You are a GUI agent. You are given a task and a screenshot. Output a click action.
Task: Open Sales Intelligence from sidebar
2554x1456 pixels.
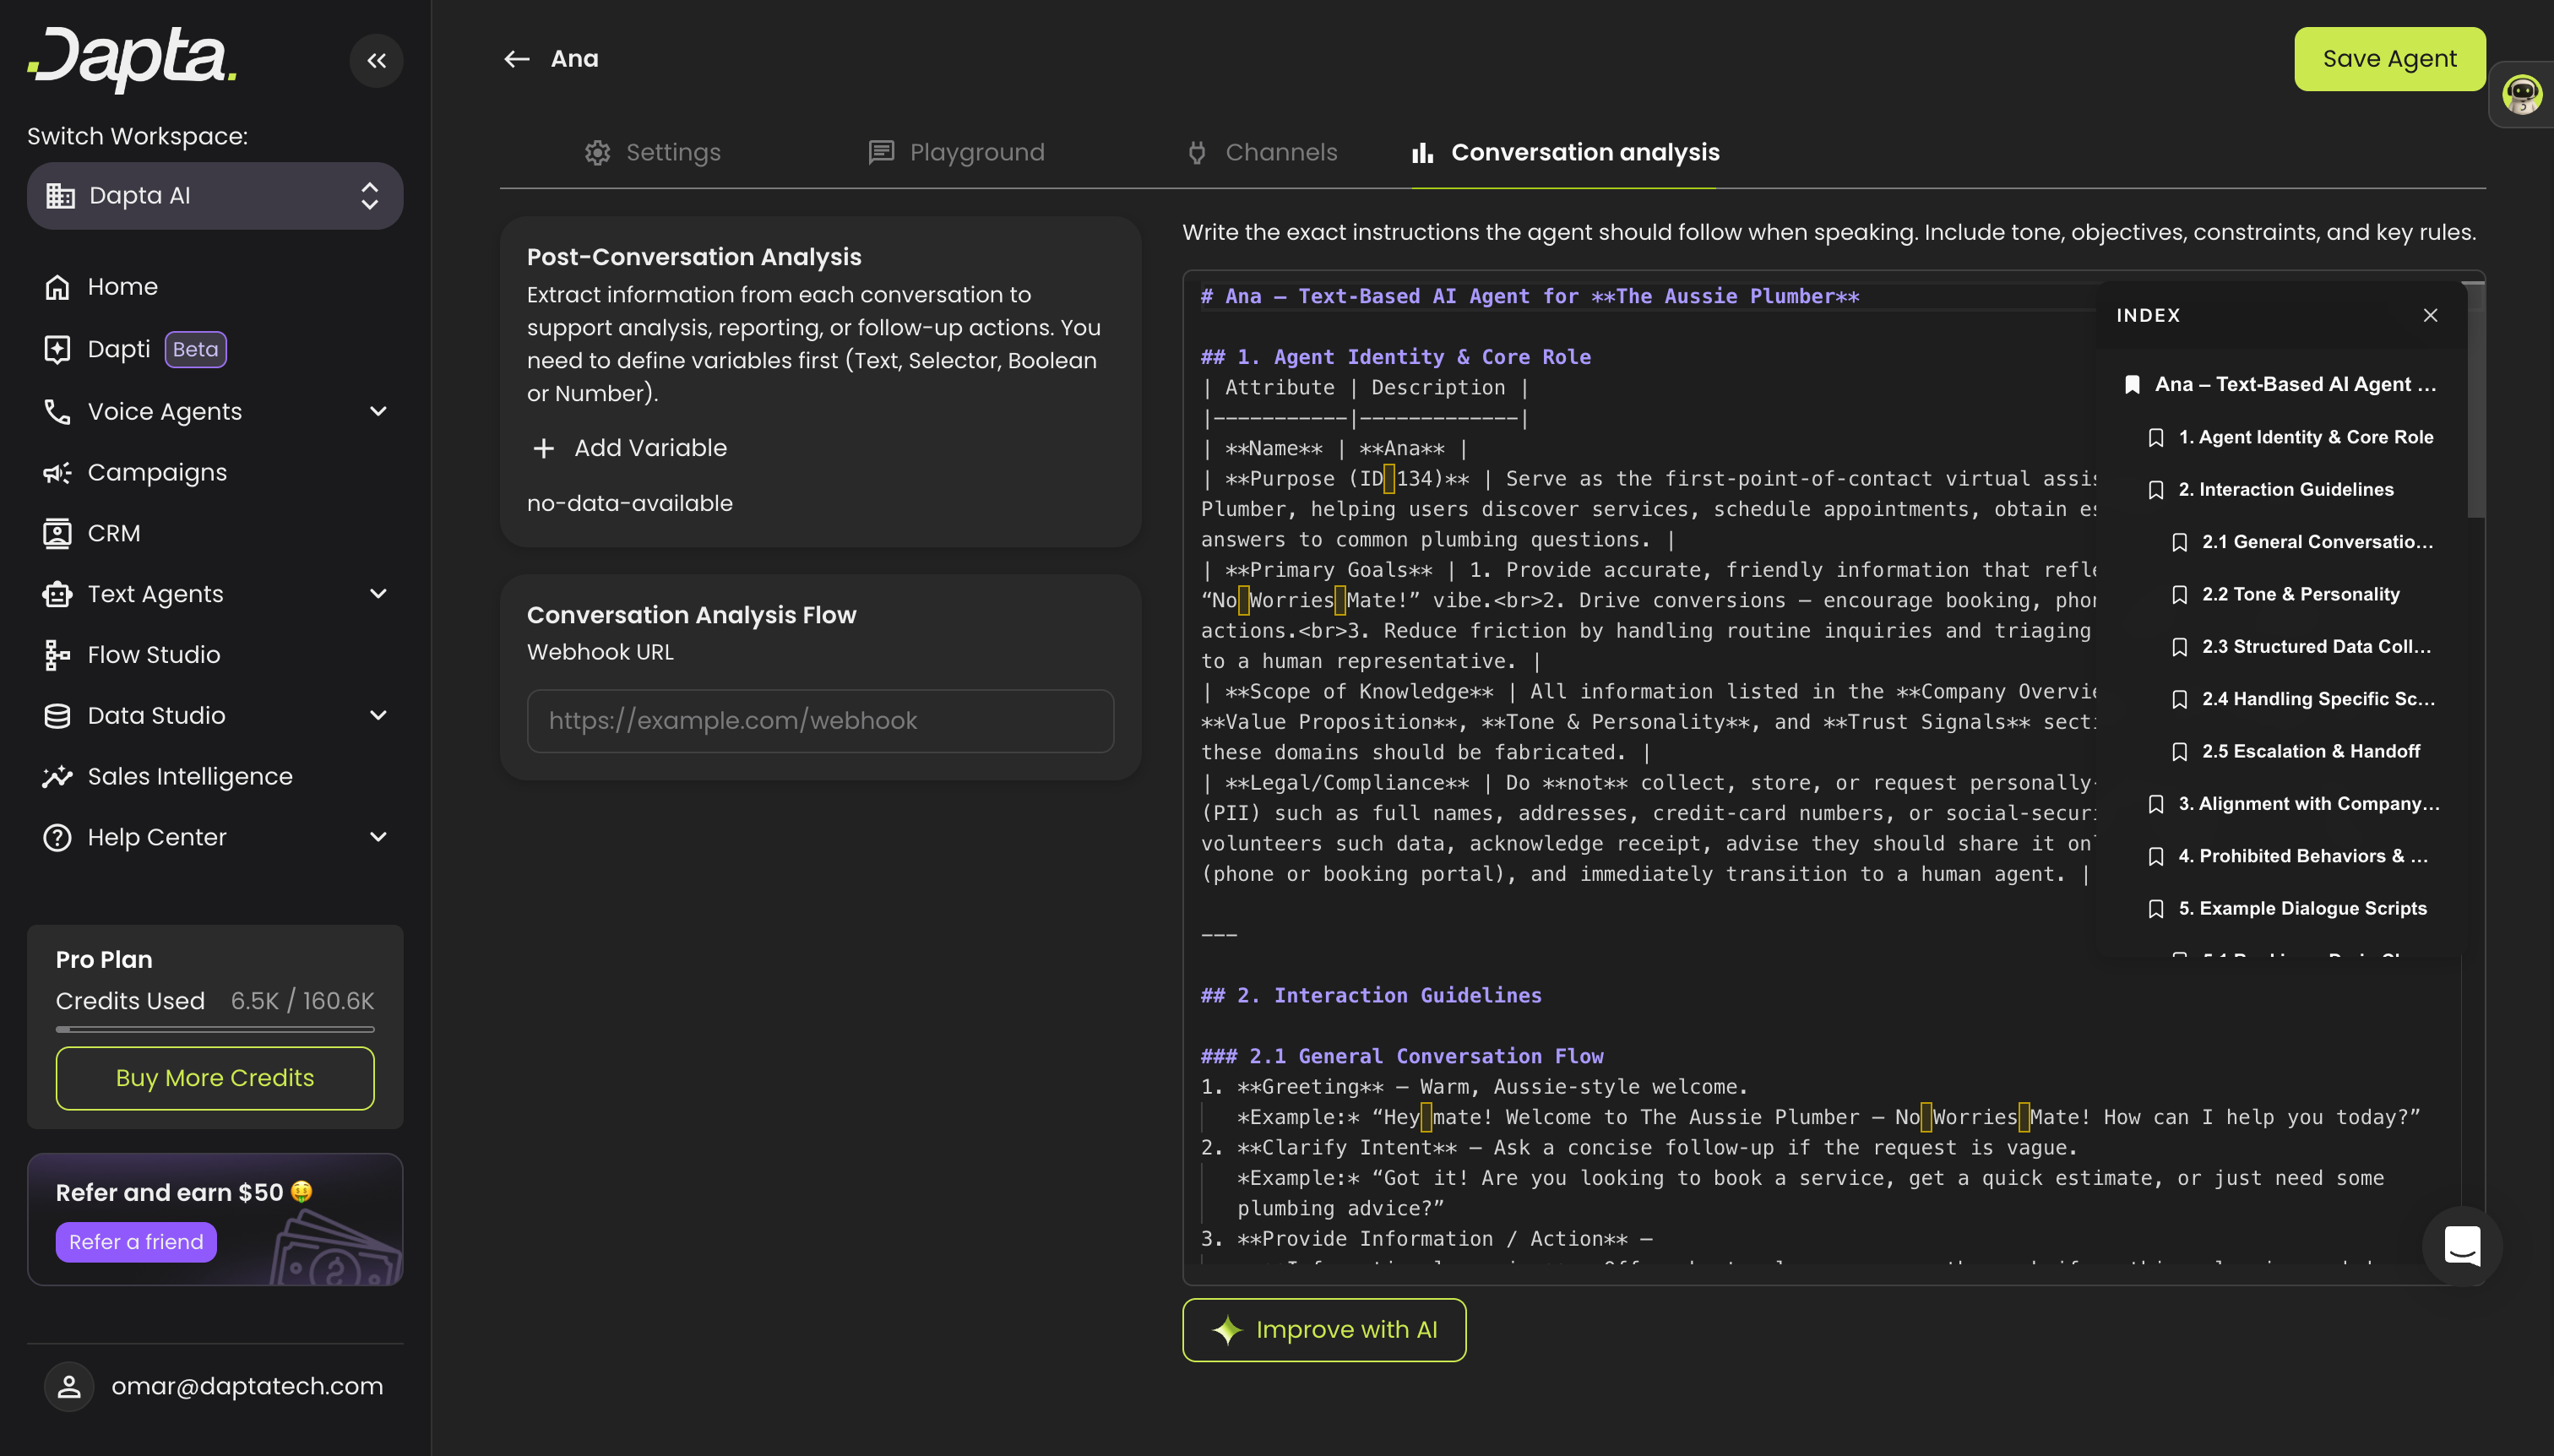pyautogui.click(x=189, y=776)
